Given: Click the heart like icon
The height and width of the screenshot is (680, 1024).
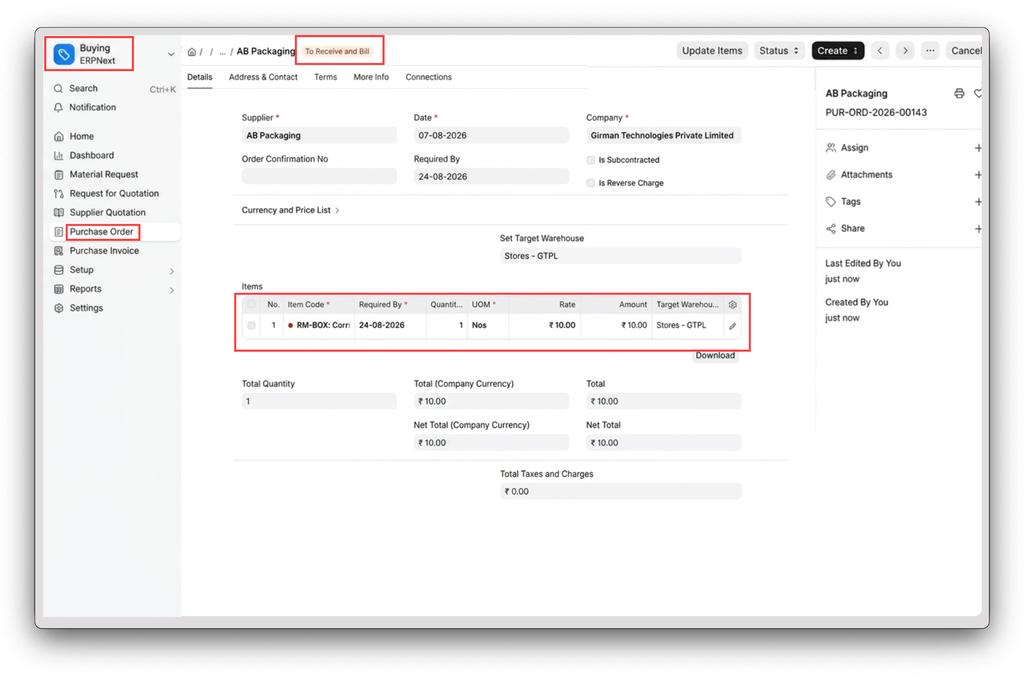Looking at the screenshot, I should [x=978, y=93].
